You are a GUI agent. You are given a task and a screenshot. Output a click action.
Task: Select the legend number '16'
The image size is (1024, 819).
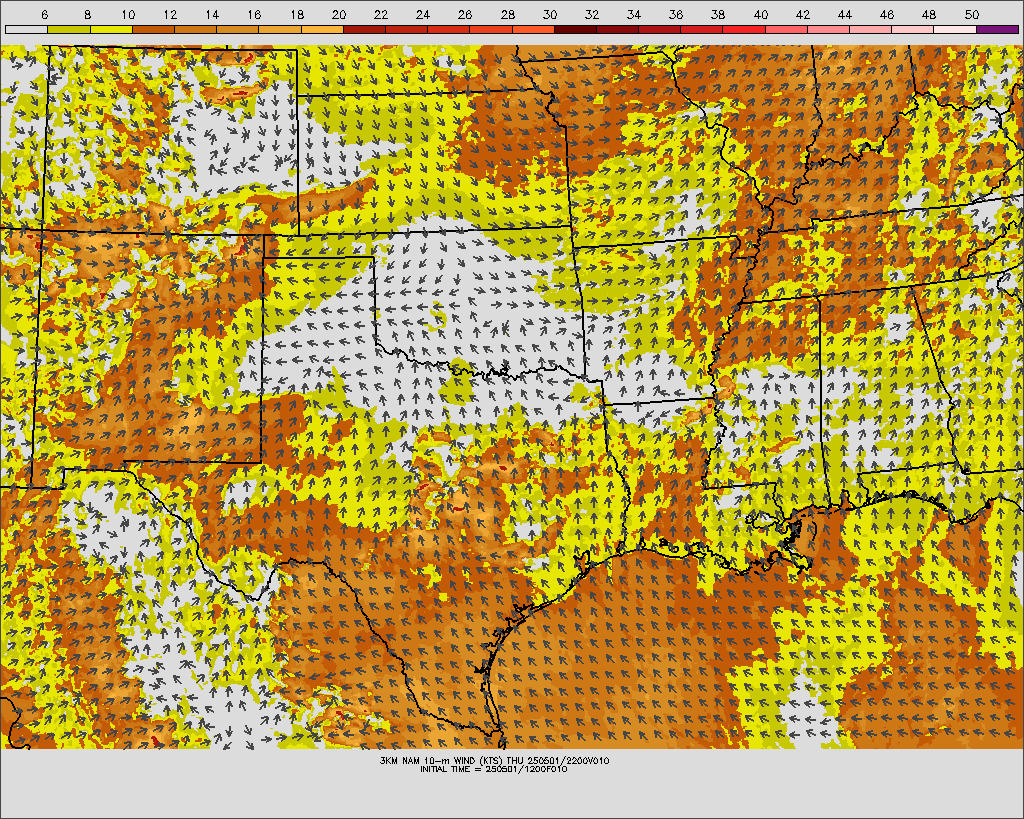click(x=254, y=14)
